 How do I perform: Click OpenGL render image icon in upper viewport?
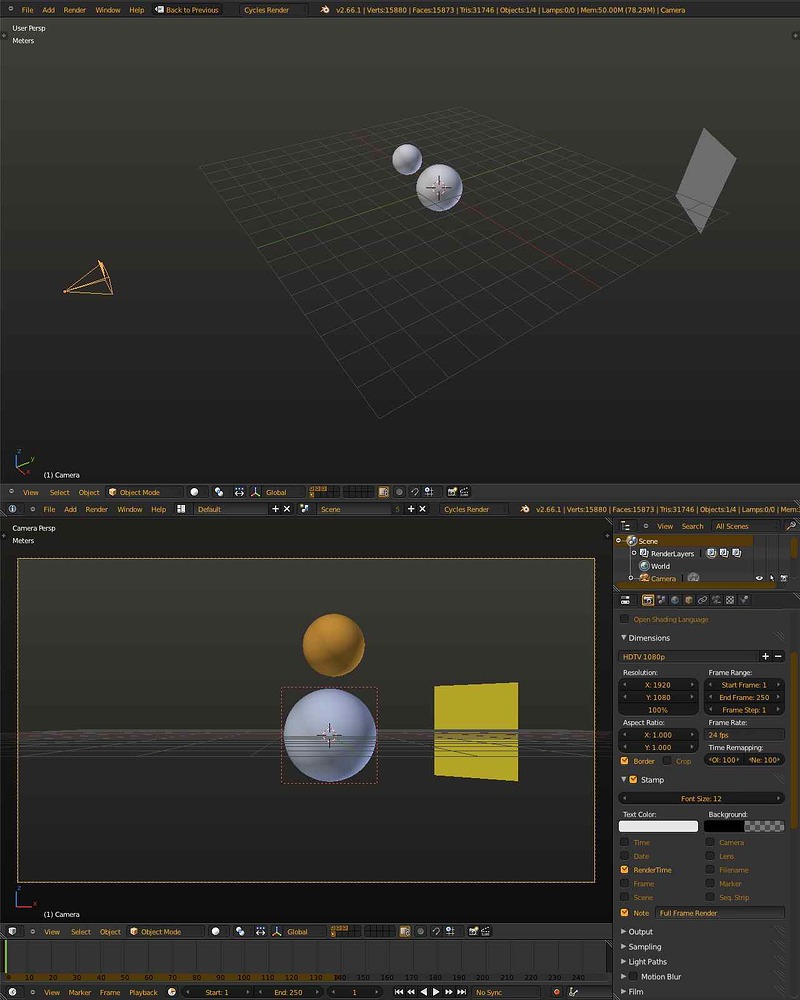452,492
